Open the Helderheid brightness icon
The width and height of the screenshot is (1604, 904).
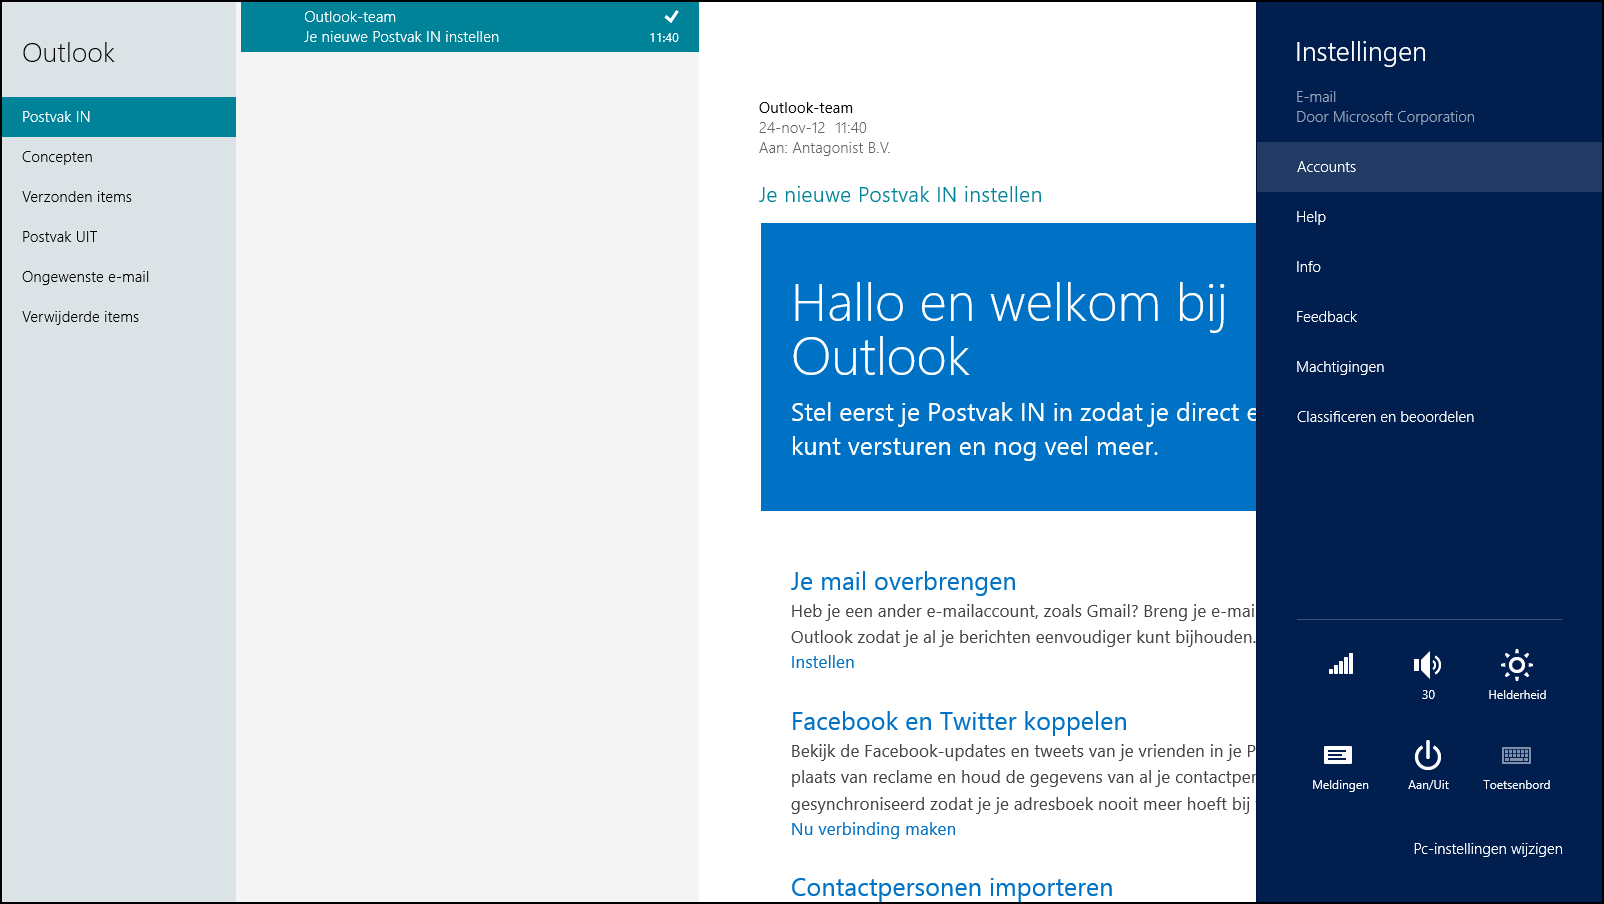pyautogui.click(x=1517, y=665)
